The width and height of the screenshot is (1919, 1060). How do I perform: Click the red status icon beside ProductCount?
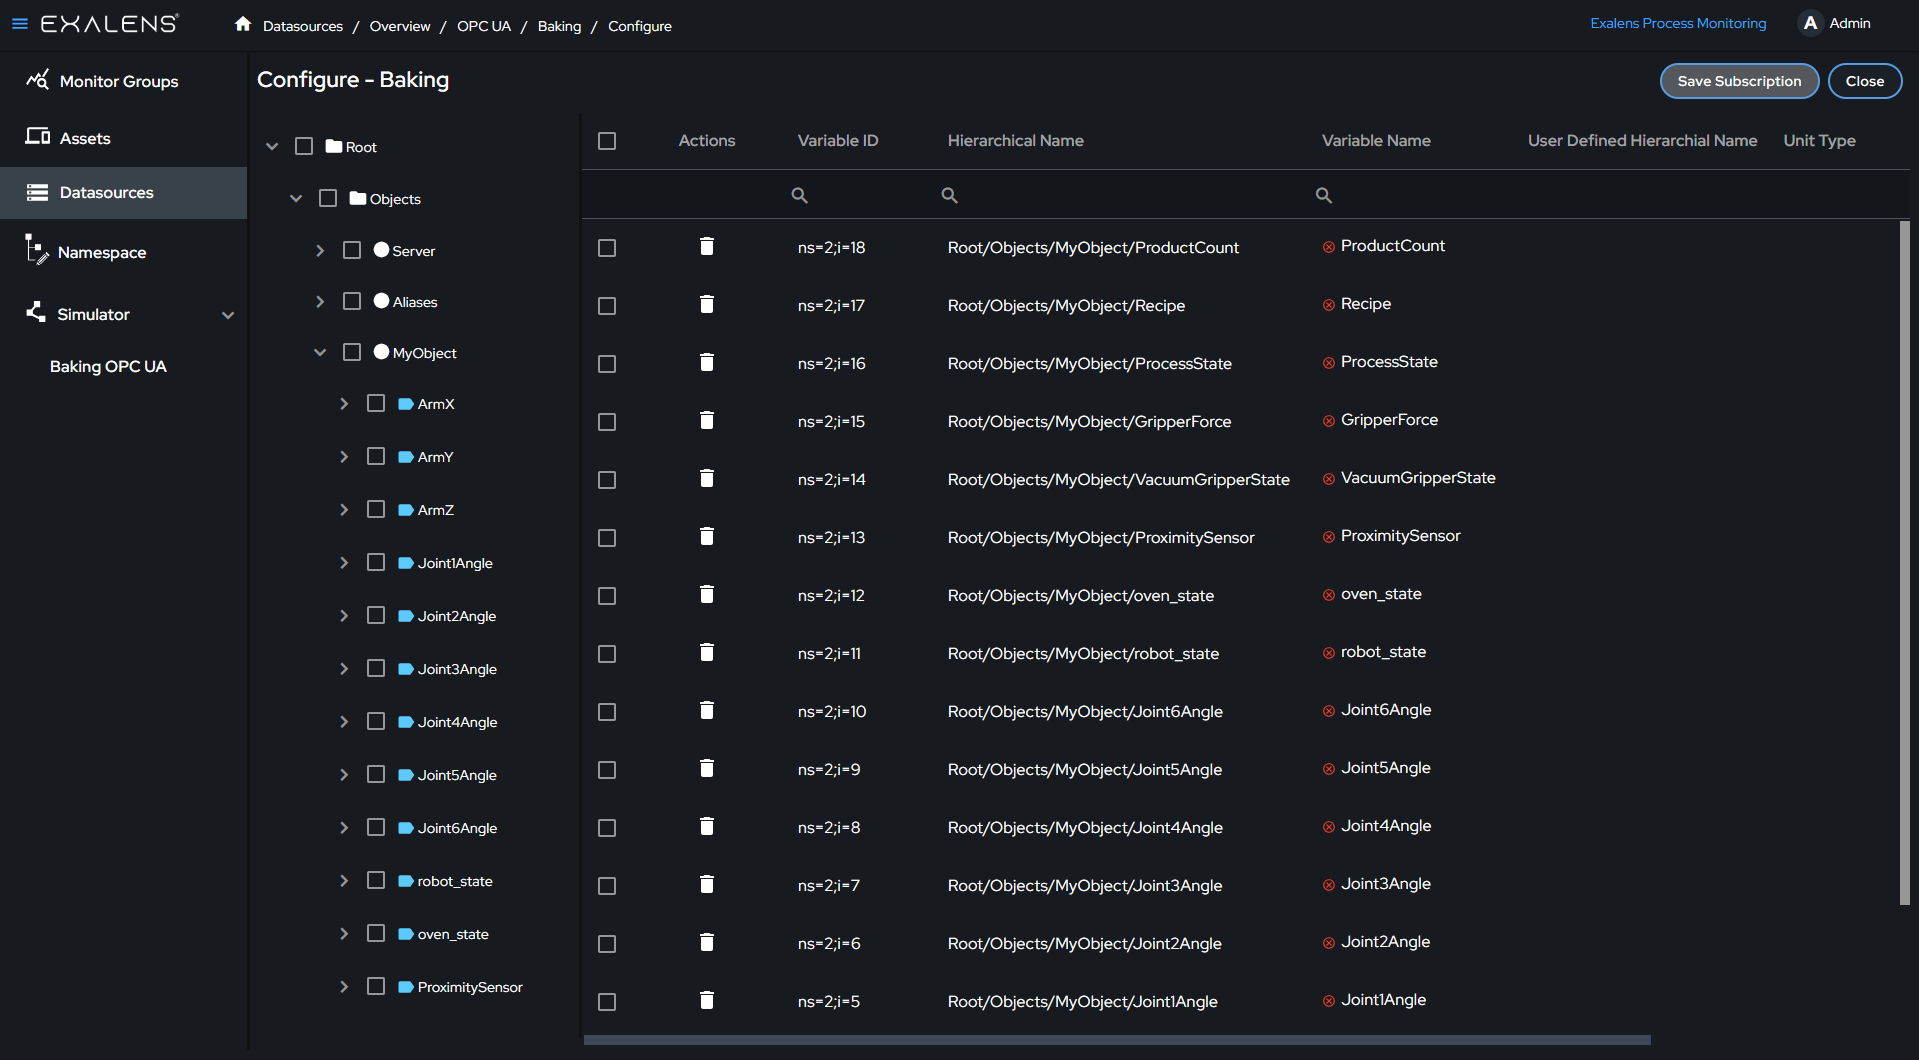point(1329,247)
